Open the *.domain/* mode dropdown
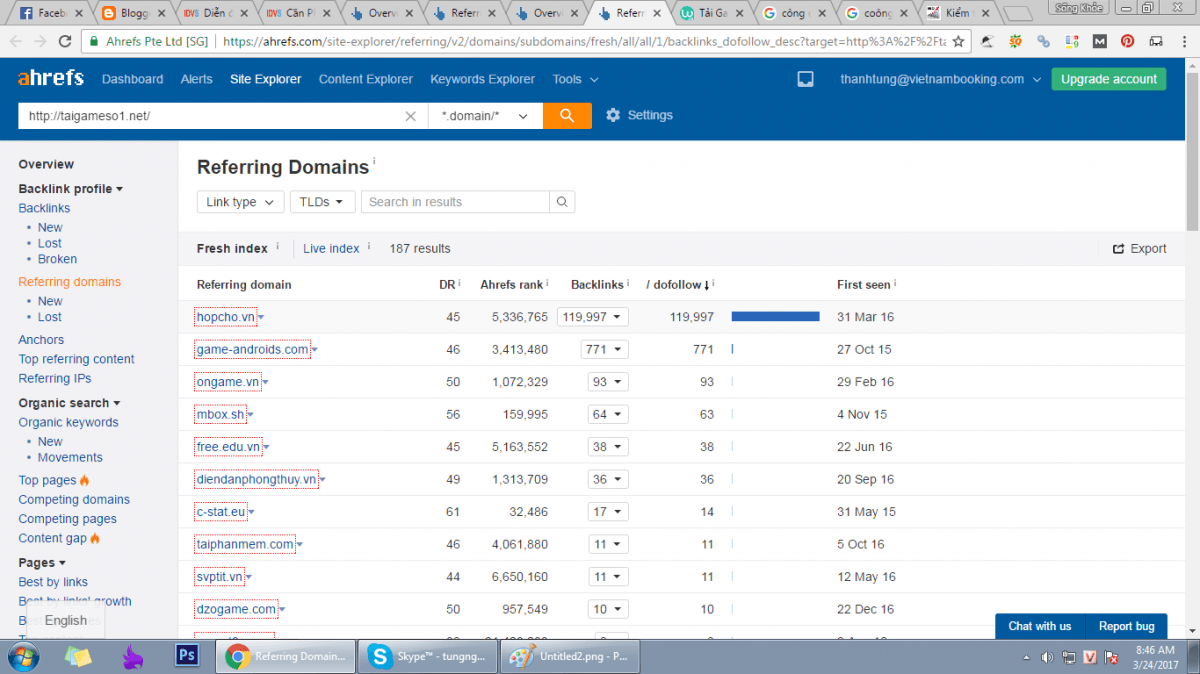 (x=485, y=116)
